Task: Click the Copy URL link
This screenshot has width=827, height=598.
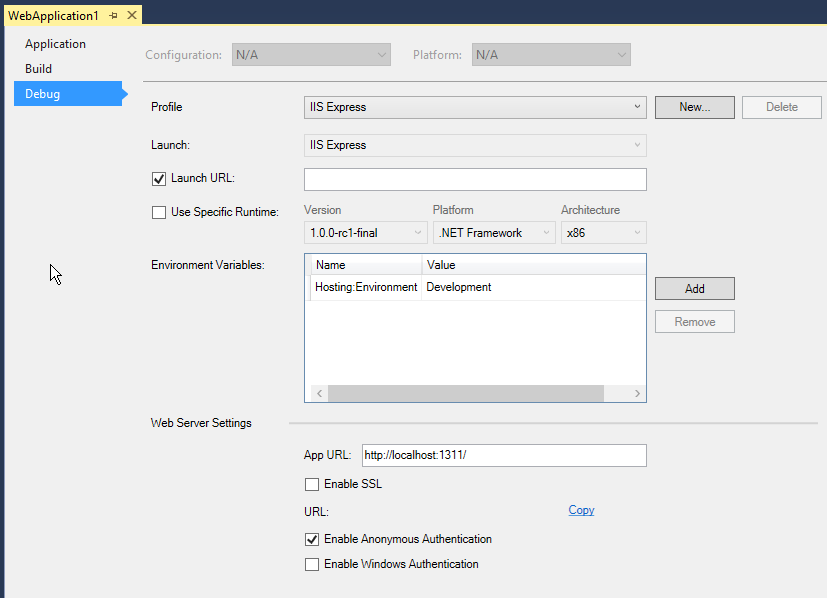Action: [581, 510]
